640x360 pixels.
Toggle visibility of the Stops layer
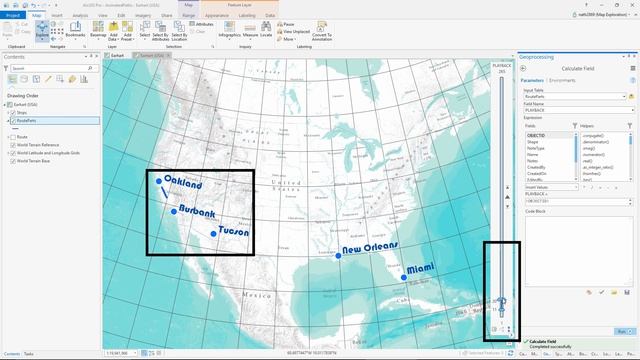pos(13,113)
